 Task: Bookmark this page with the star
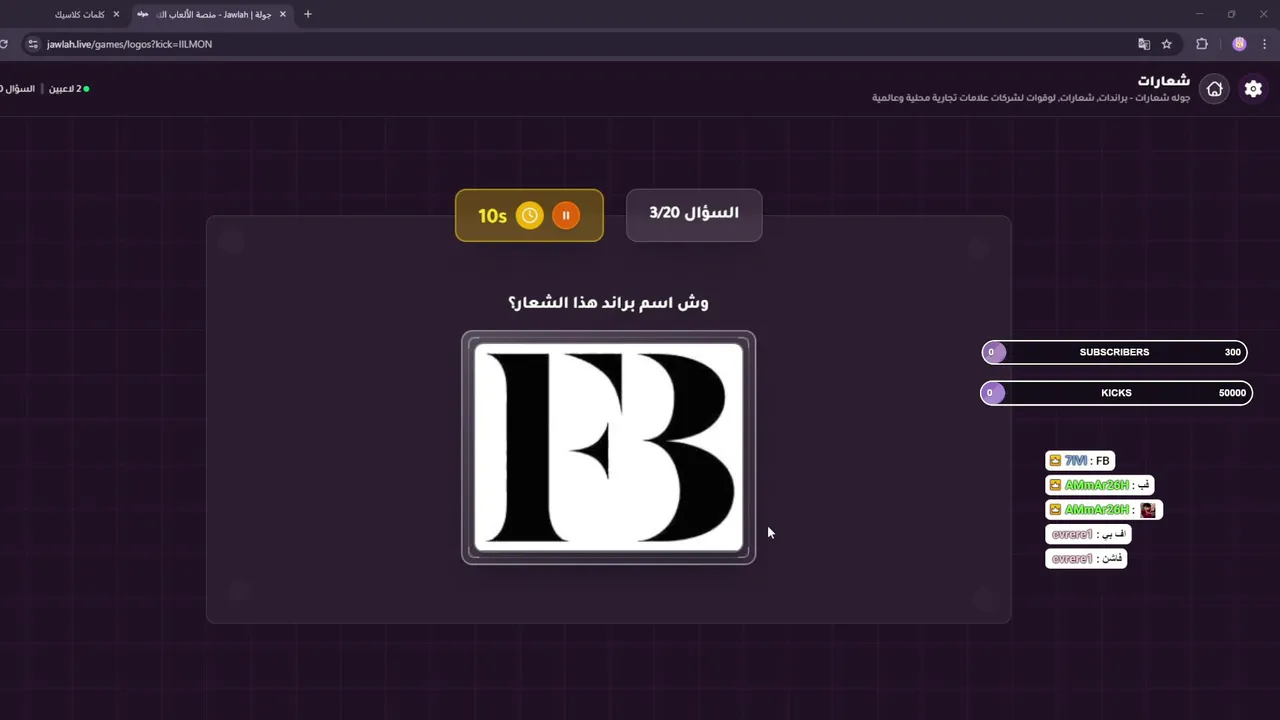(x=1166, y=44)
